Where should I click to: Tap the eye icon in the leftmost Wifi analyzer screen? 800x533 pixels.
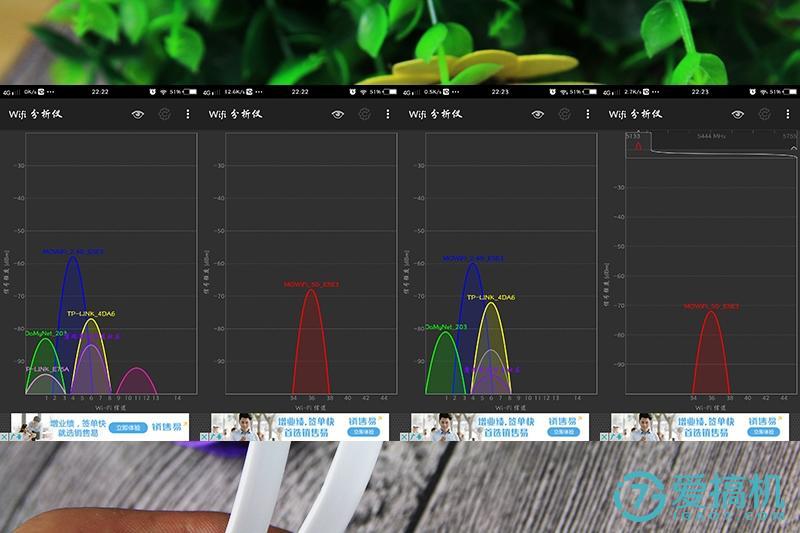pyautogui.click(x=137, y=114)
